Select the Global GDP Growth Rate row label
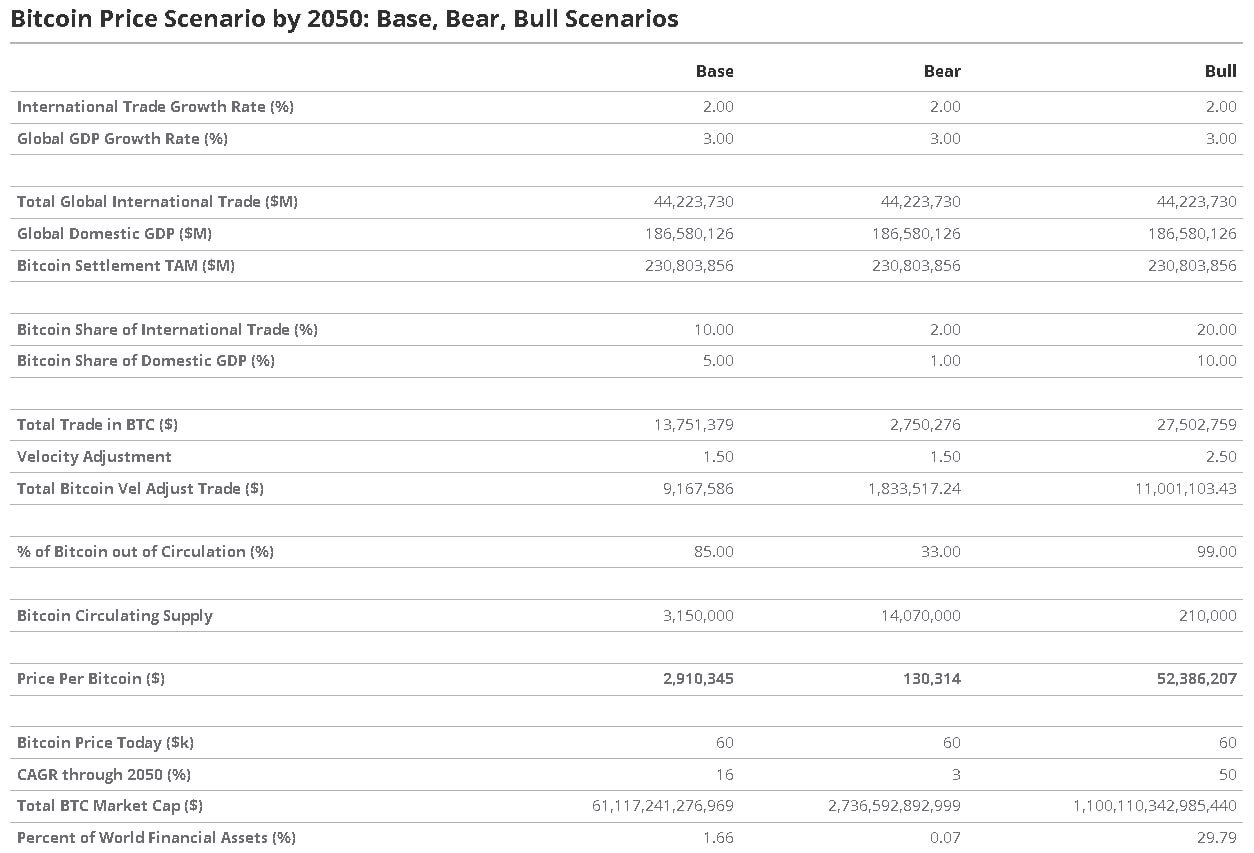This screenshot has width=1254, height=853. (x=122, y=139)
